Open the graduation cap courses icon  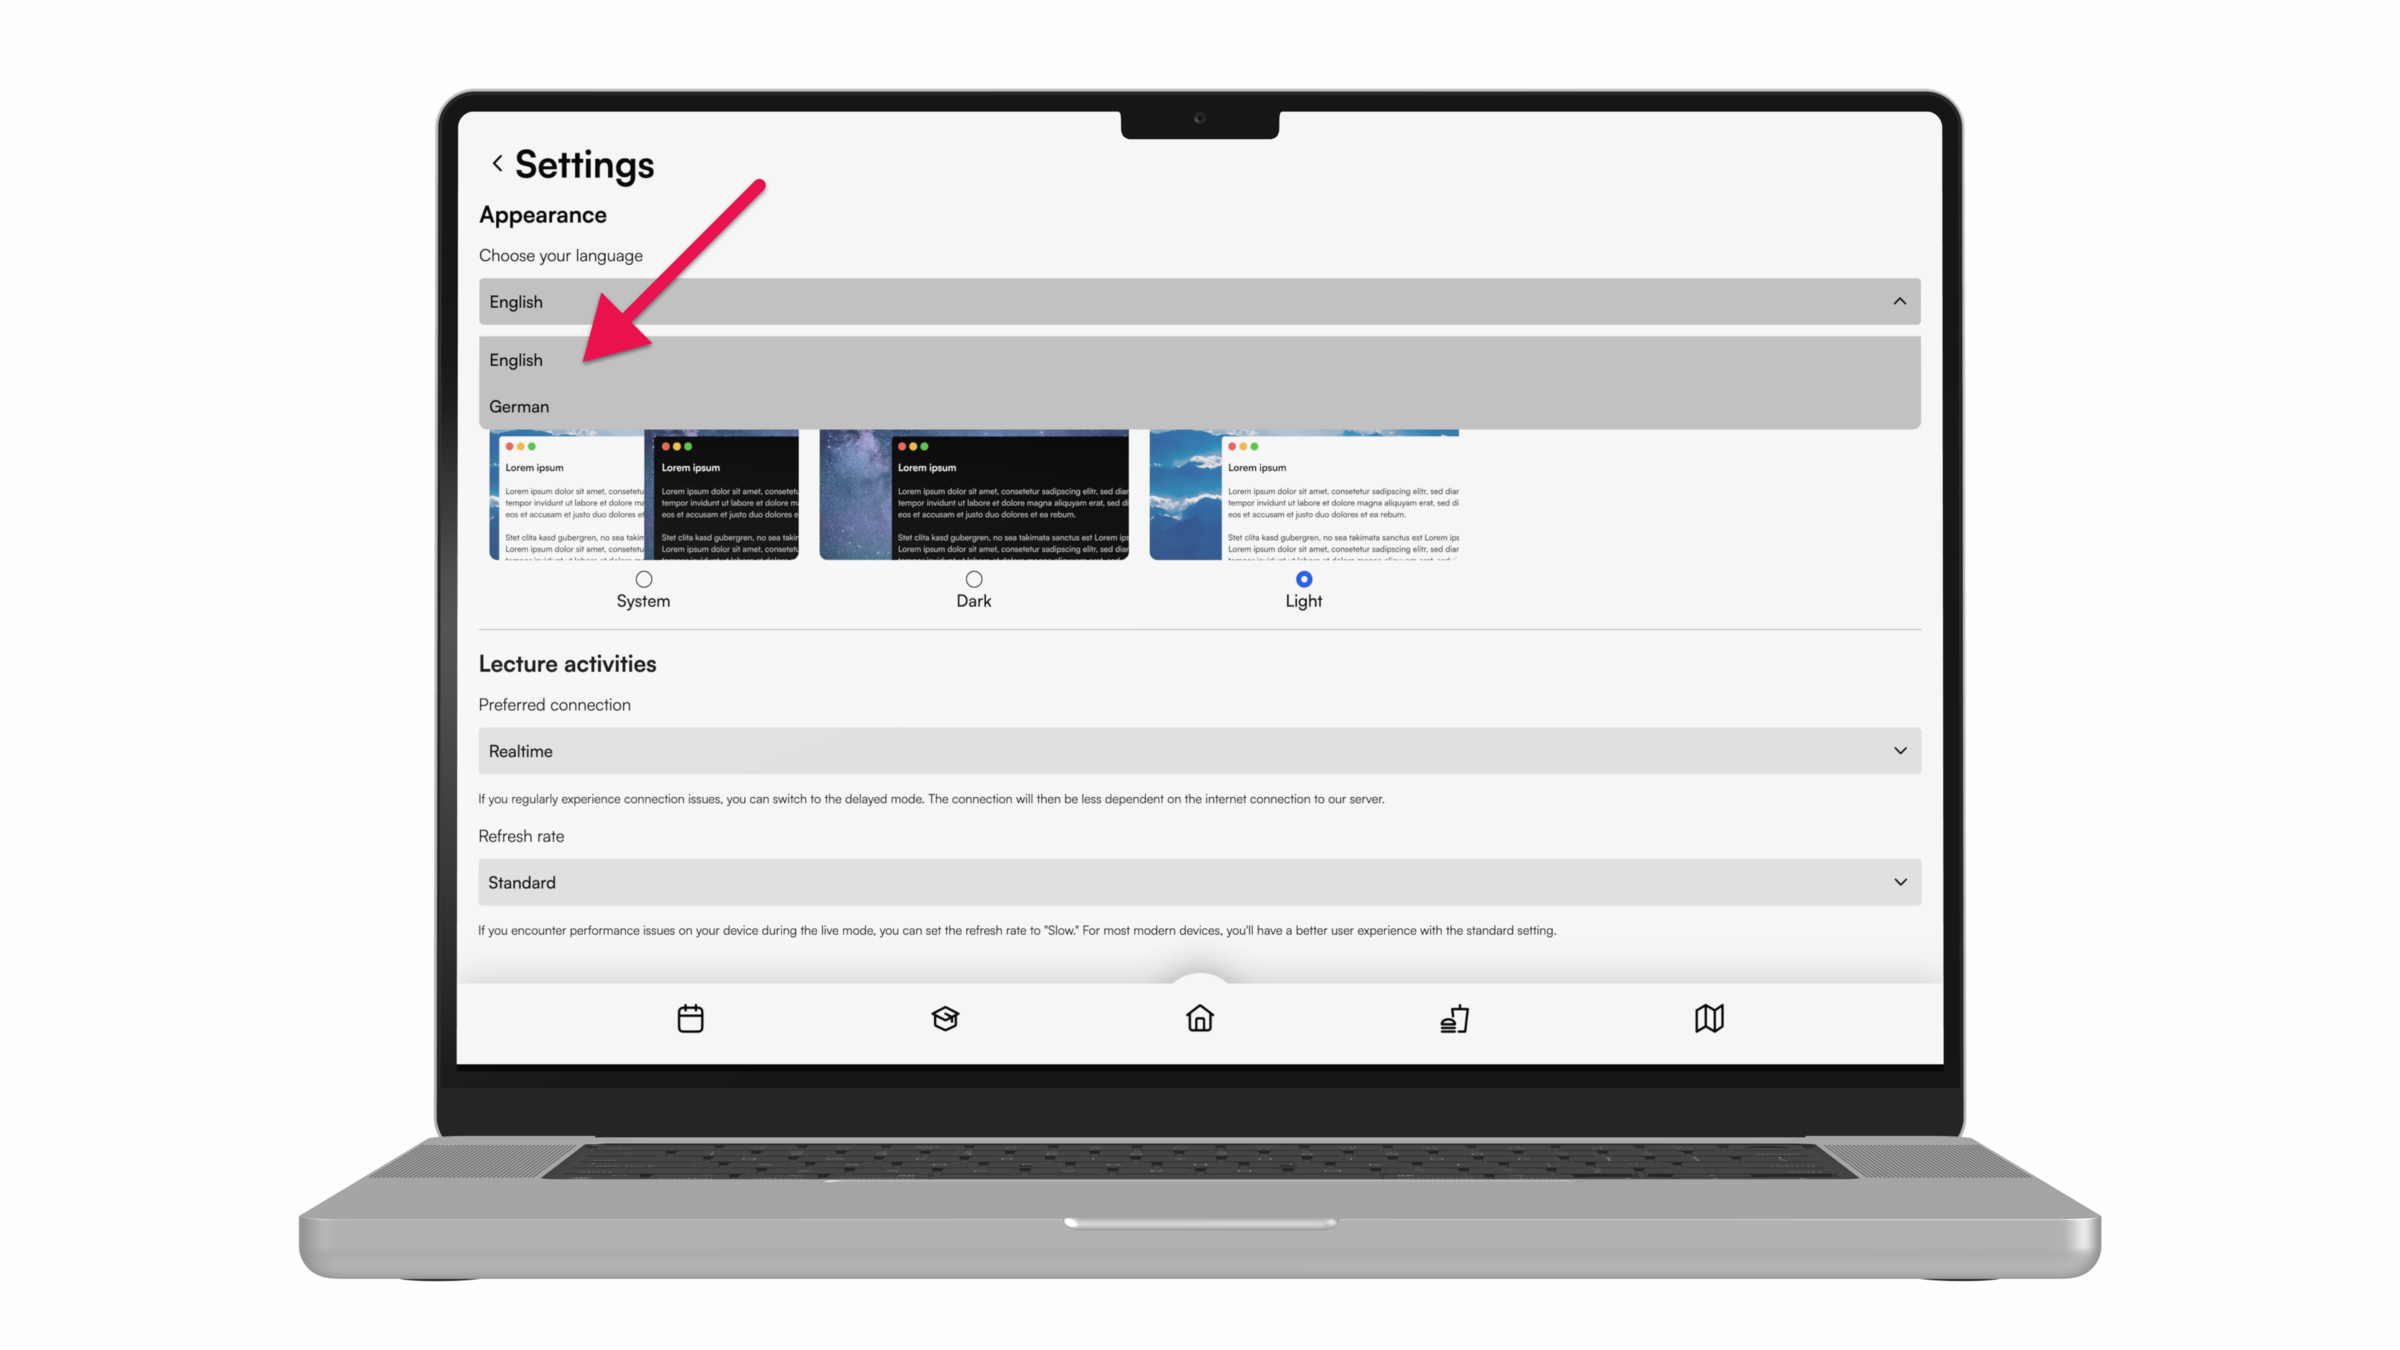click(x=945, y=1018)
